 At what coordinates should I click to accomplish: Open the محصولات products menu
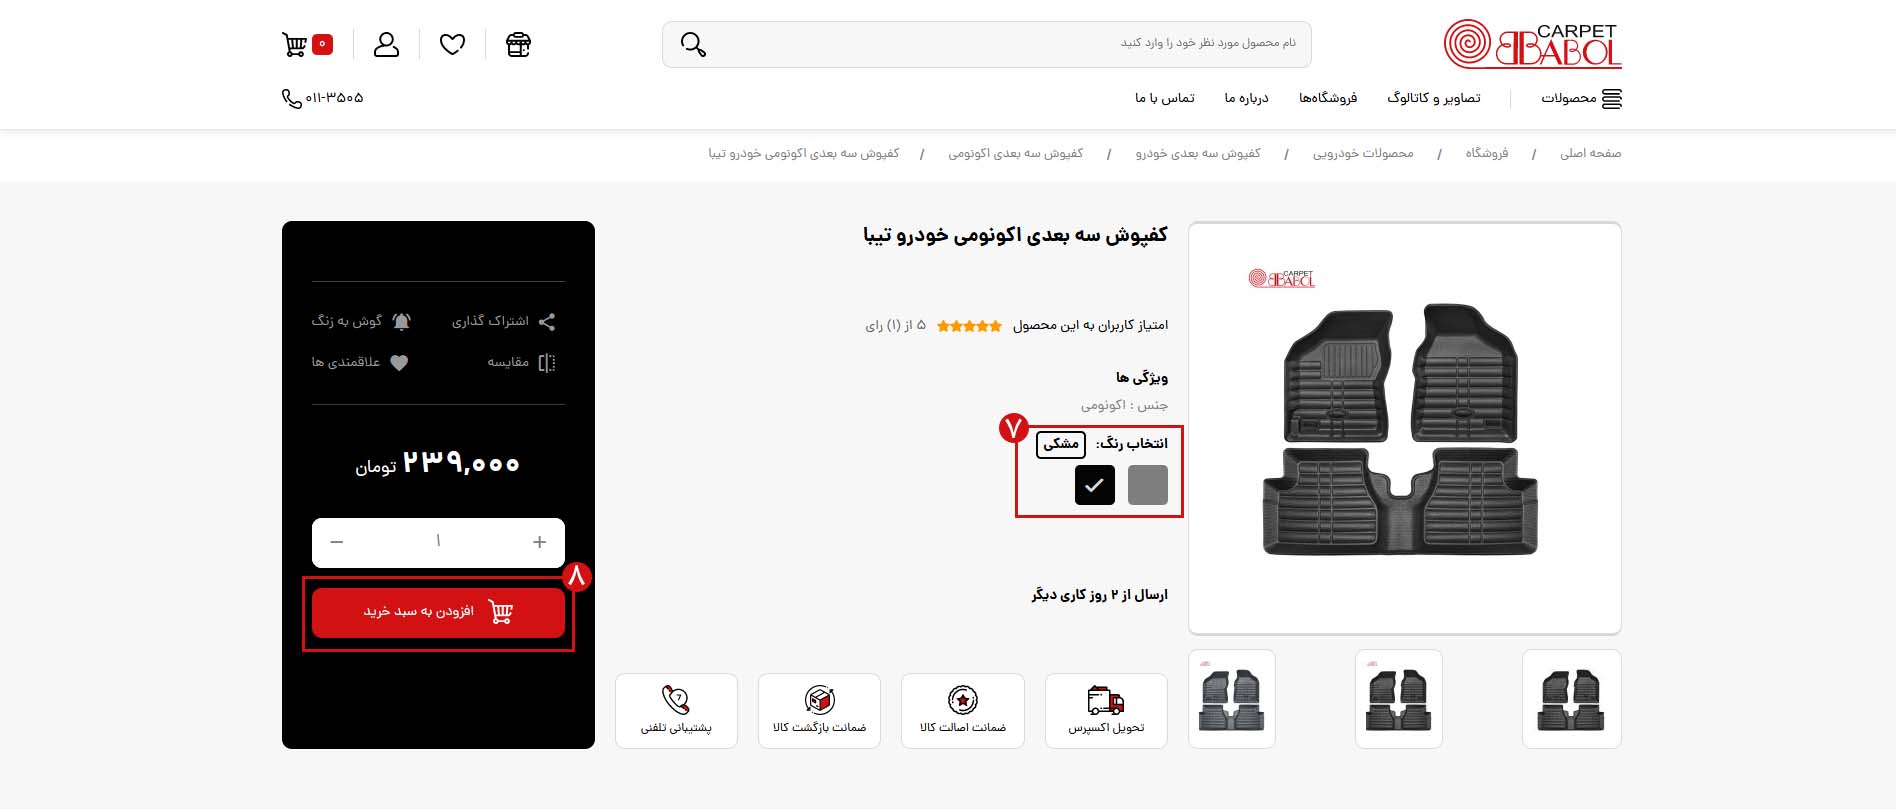1581,98
